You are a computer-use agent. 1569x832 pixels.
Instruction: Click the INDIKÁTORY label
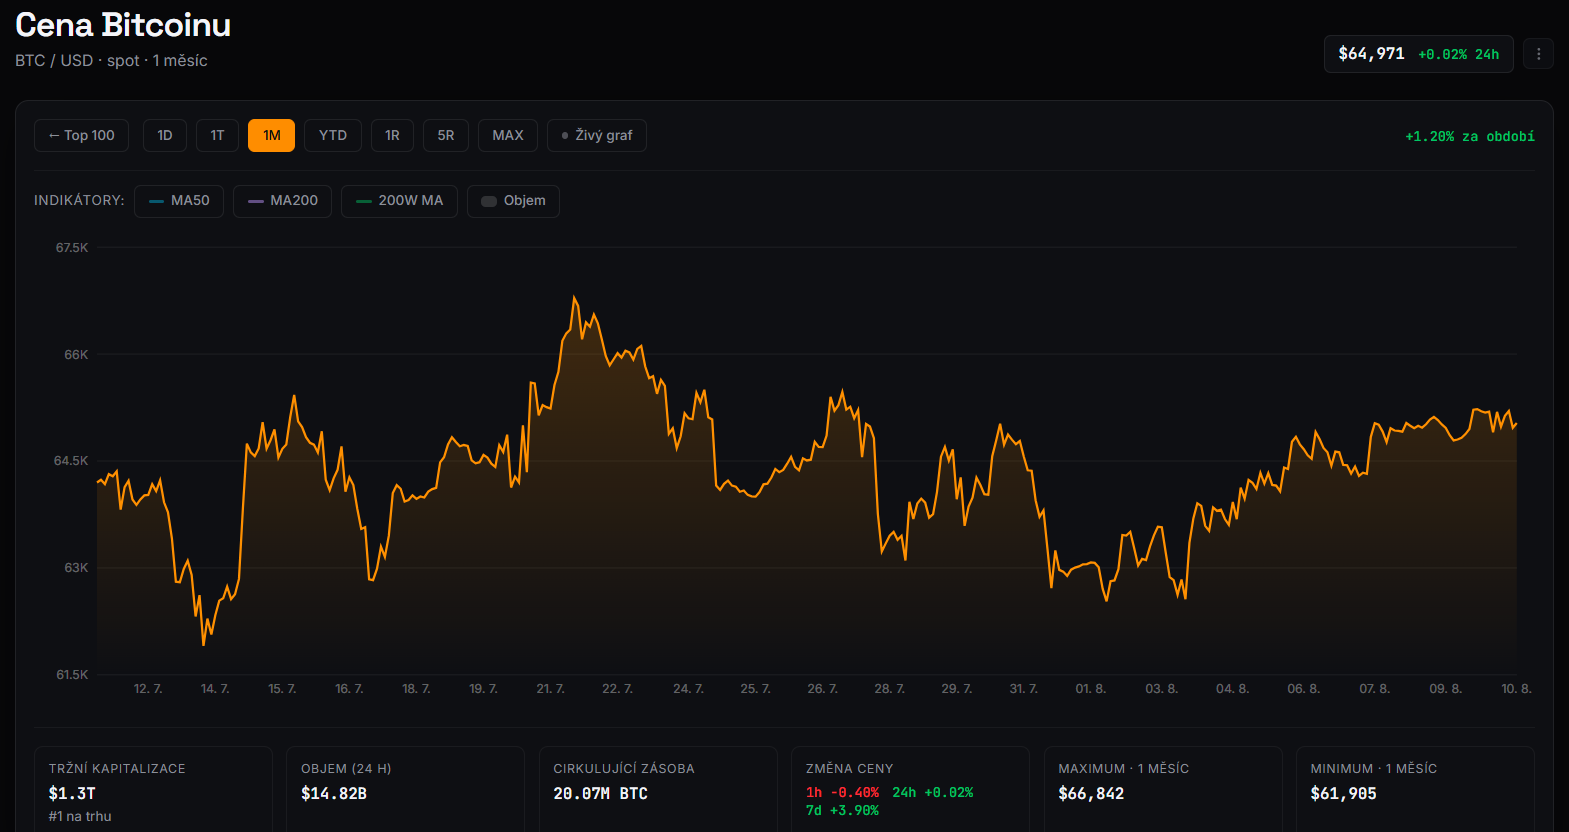(79, 201)
